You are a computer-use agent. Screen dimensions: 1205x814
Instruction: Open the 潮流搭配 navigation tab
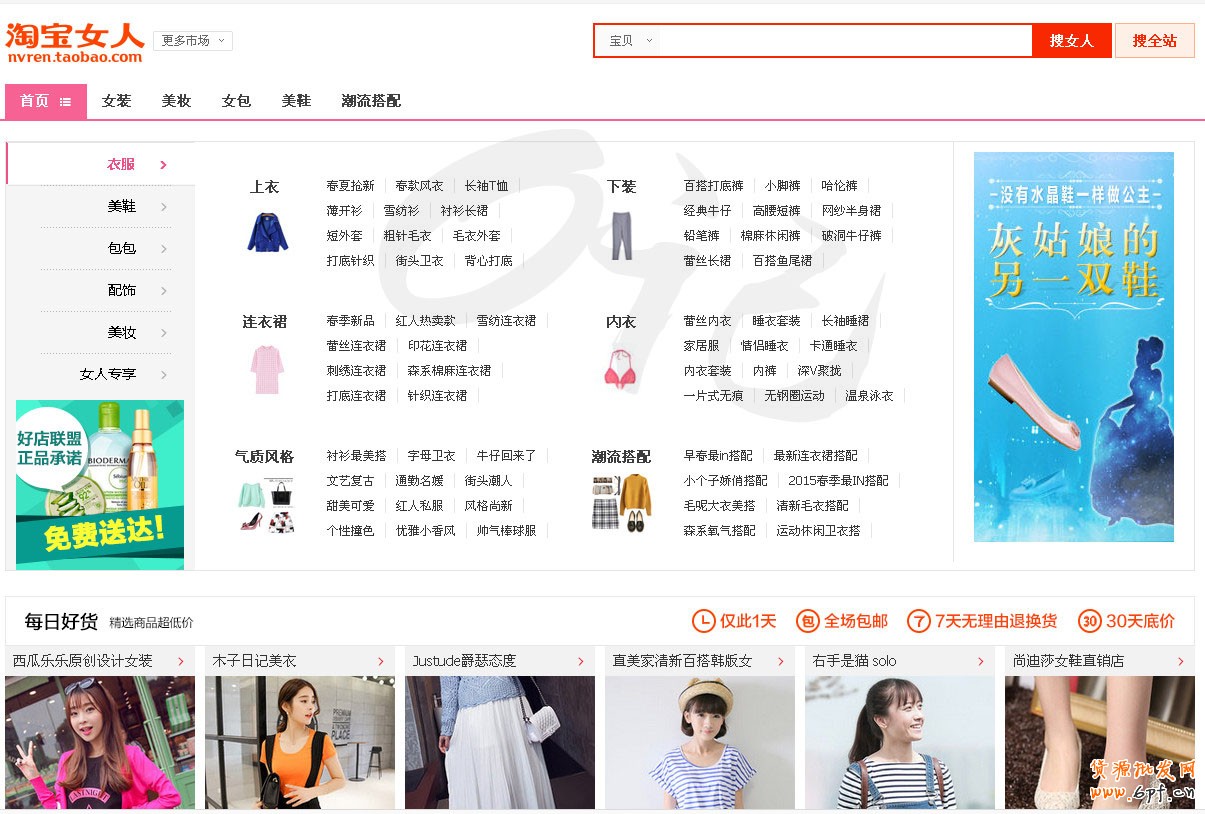click(x=370, y=101)
